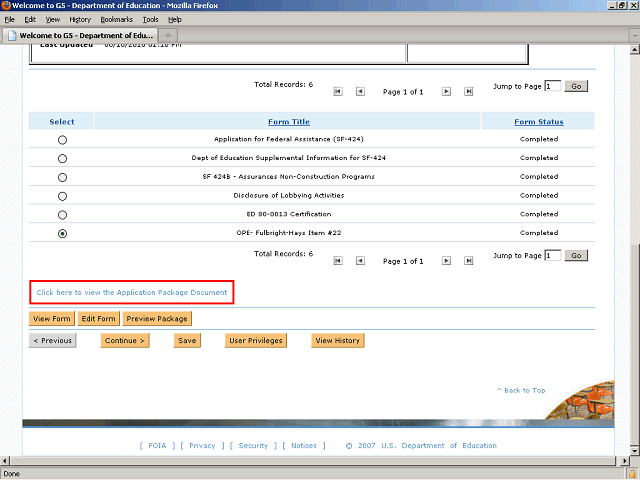Click the Preview Package button
Image resolution: width=640 pixels, height=480 pixels.
click(x=157, y=319)
